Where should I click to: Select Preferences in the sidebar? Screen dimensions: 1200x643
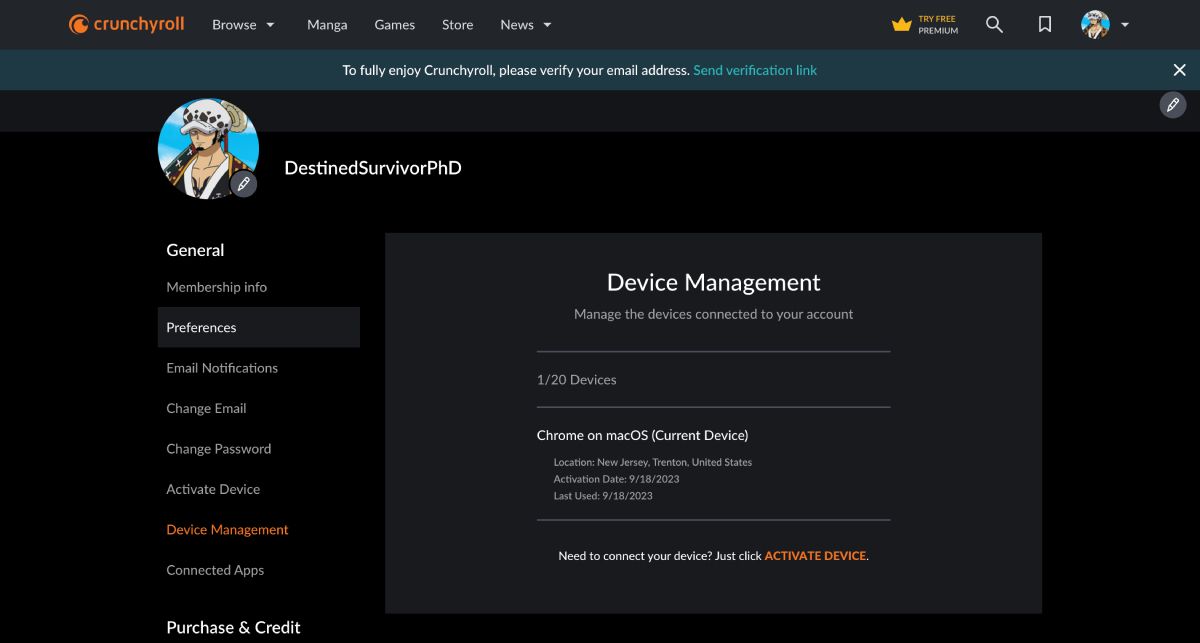(259, 327)
